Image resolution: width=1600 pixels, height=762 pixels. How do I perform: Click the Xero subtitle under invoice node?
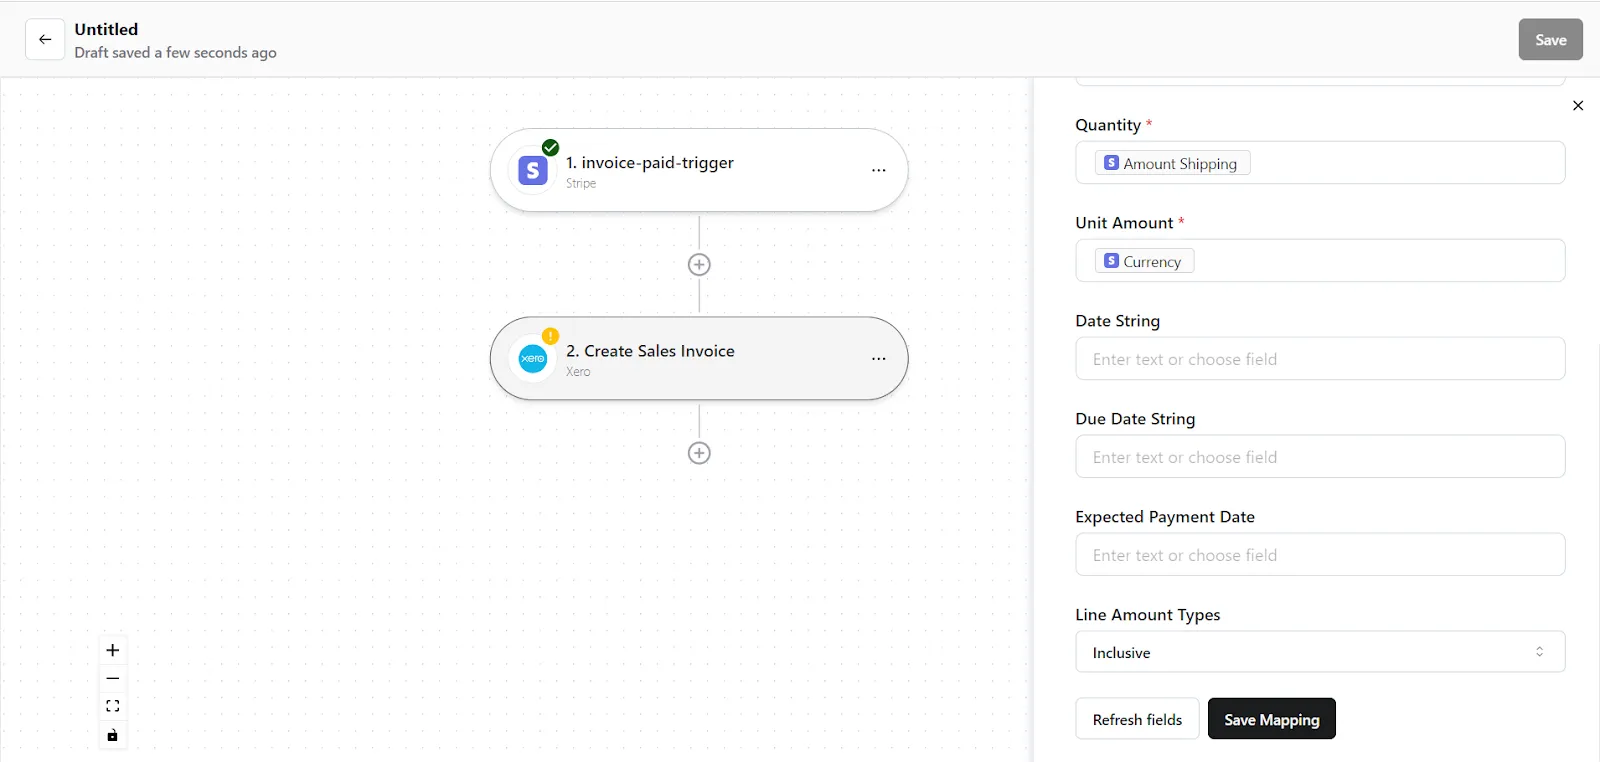pyautogui.click(x=578, y=372)
